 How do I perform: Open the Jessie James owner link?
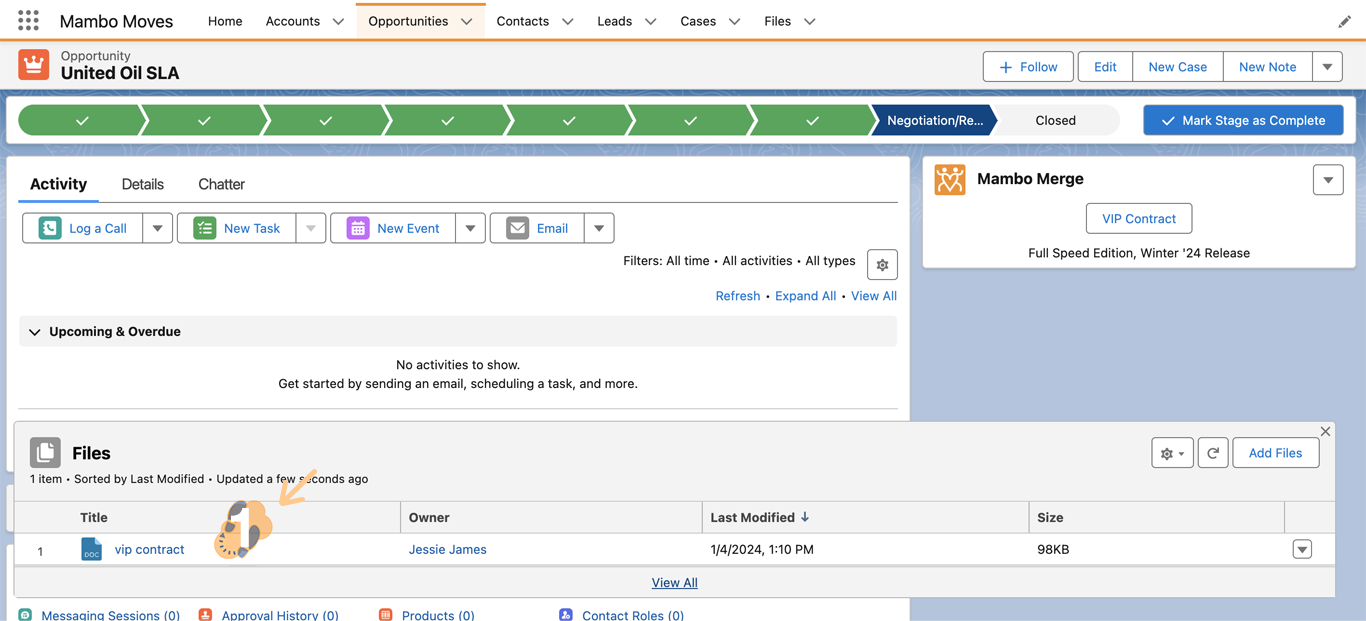click(447, 549)
